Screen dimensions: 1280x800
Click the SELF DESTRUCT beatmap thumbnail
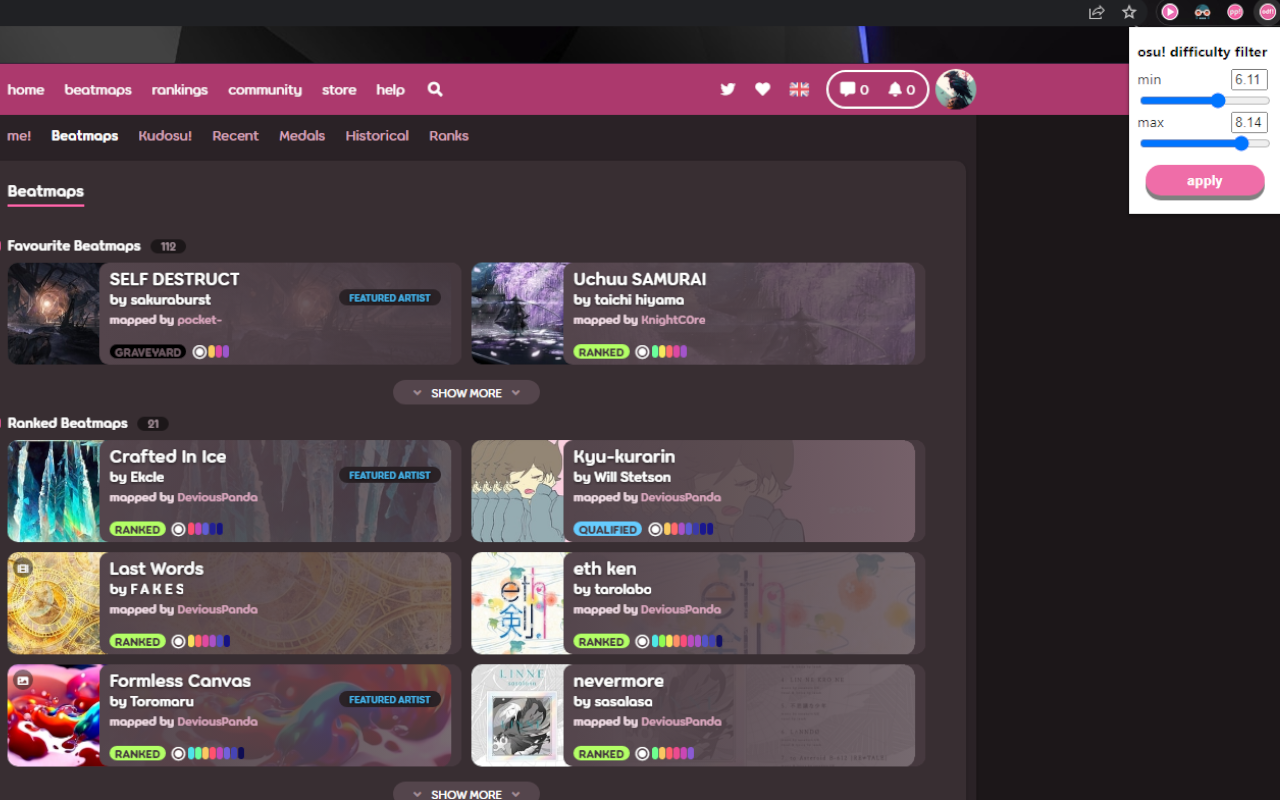click(x=54, y=313)
